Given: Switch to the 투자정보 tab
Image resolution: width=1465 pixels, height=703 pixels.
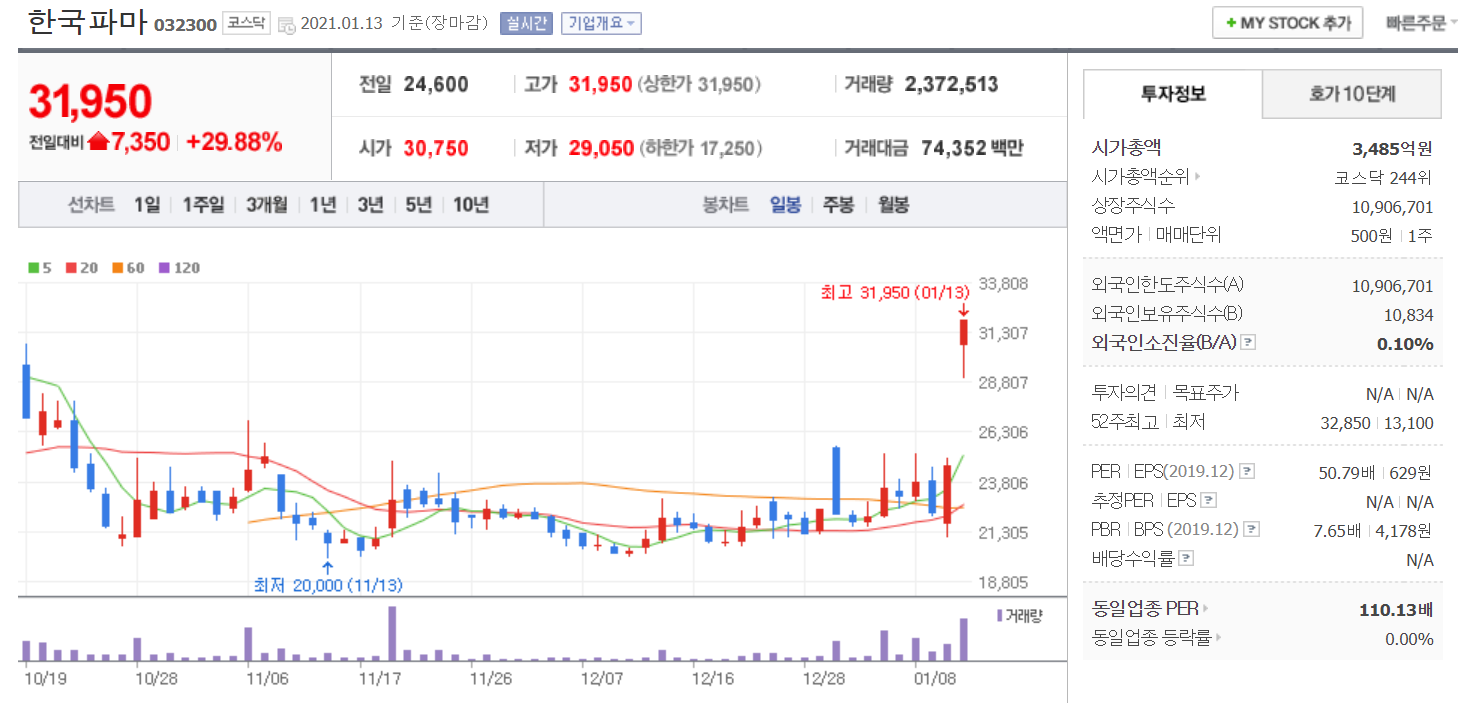Looking at the screenshot, I should tap(1173, 95).
